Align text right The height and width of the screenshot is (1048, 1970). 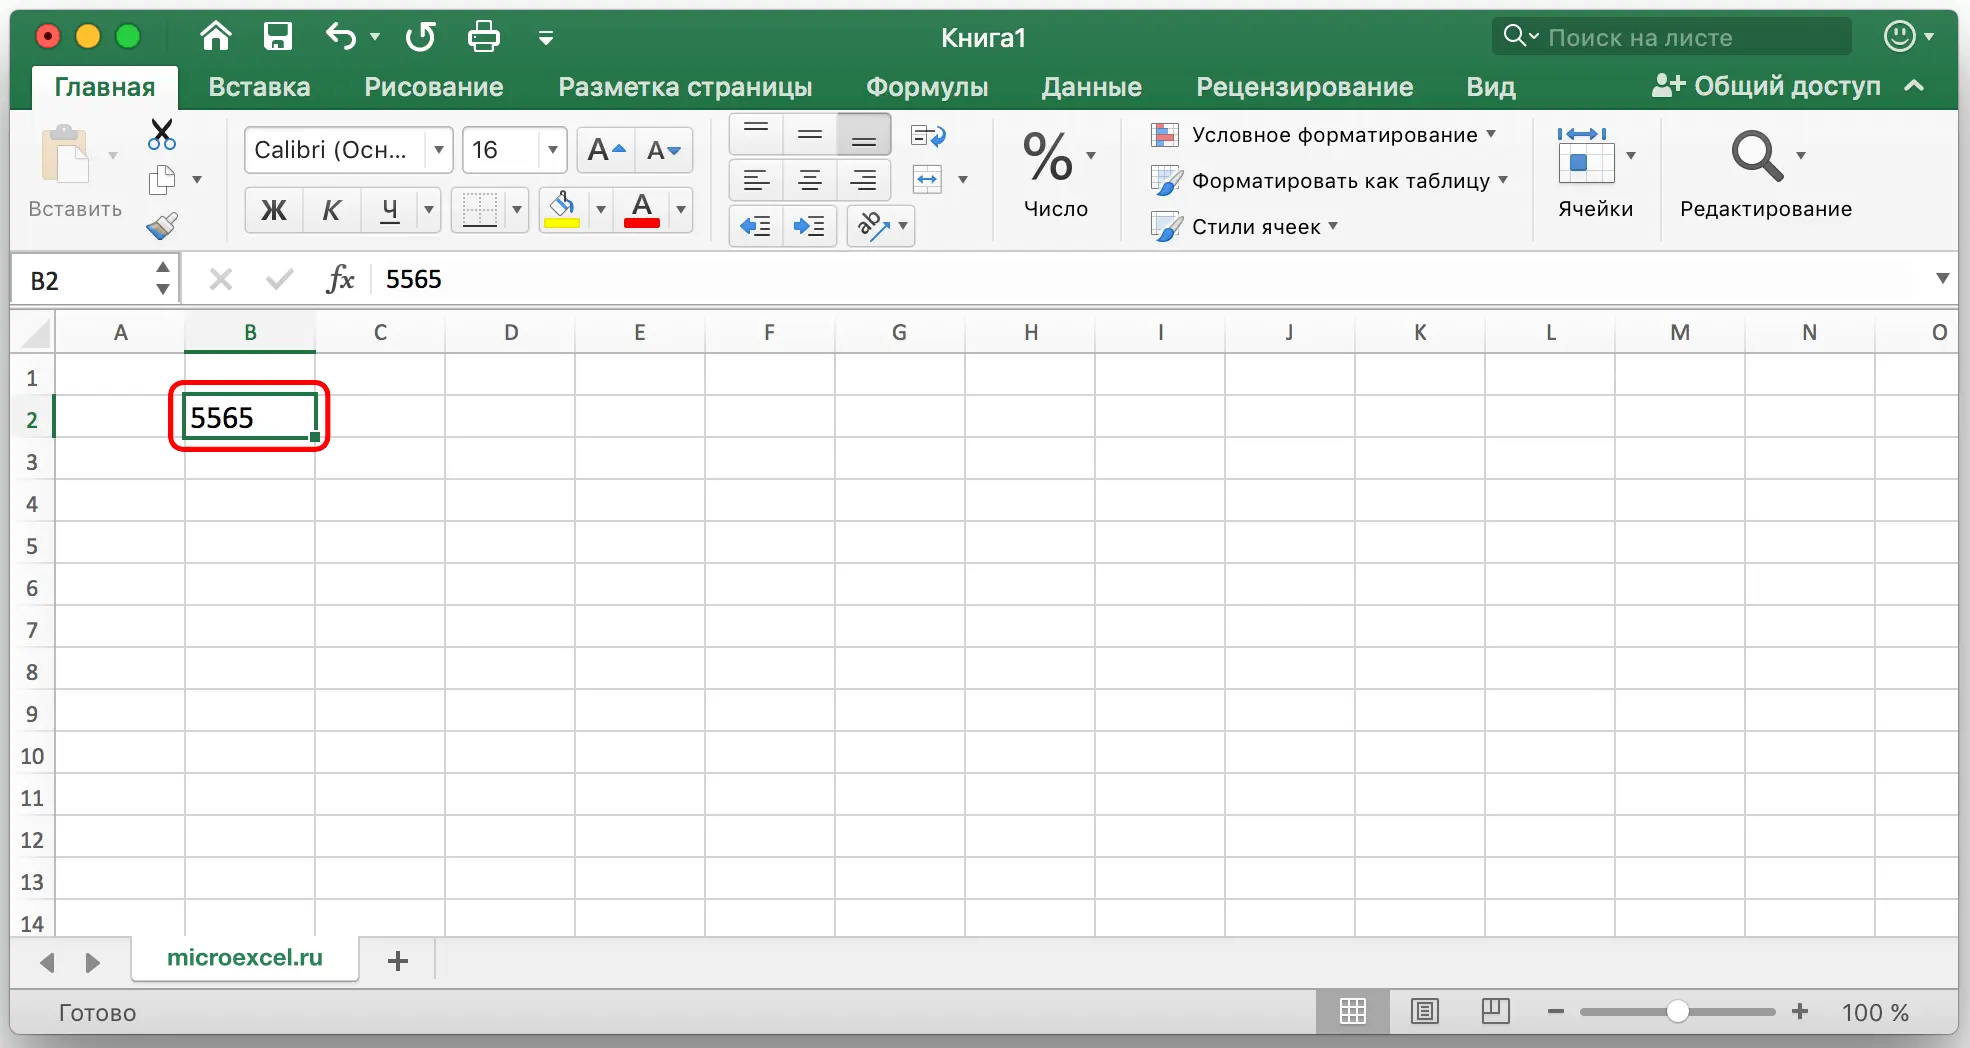coord(863,181)
